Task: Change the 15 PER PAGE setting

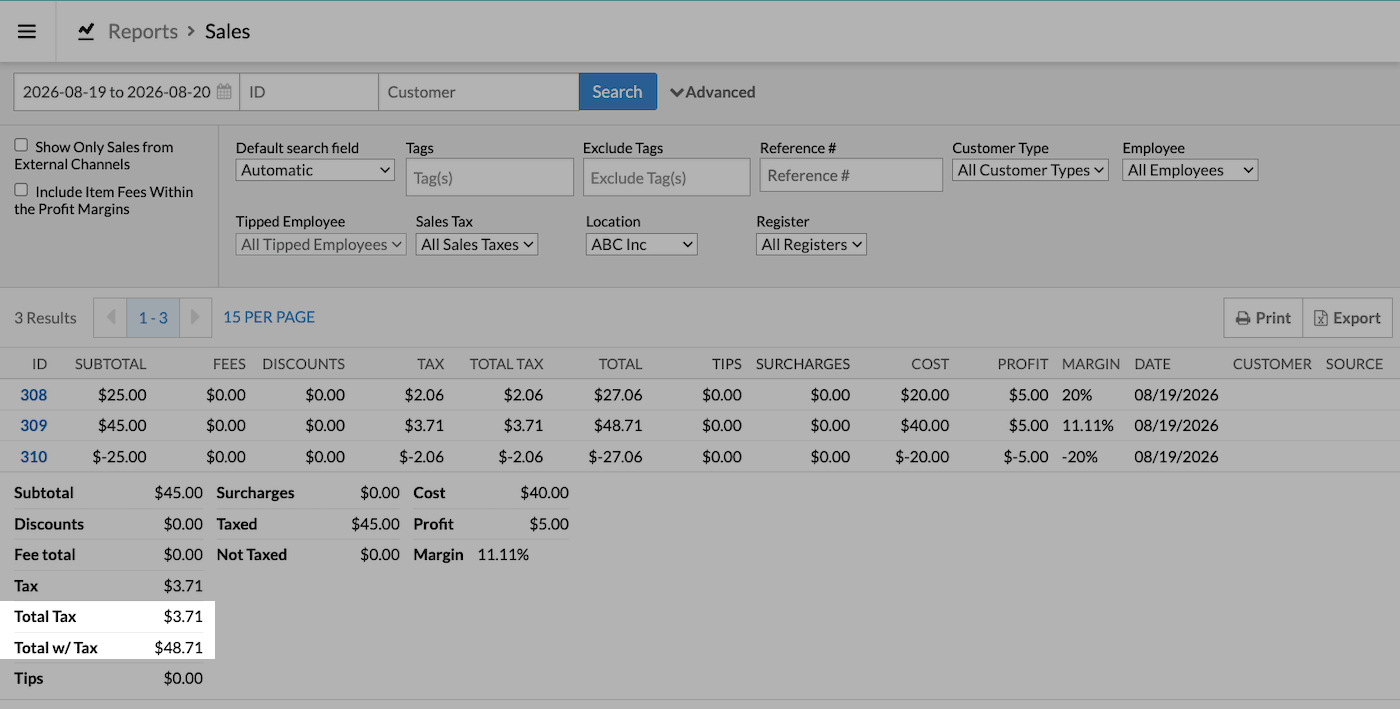Action: coord(269,317)
